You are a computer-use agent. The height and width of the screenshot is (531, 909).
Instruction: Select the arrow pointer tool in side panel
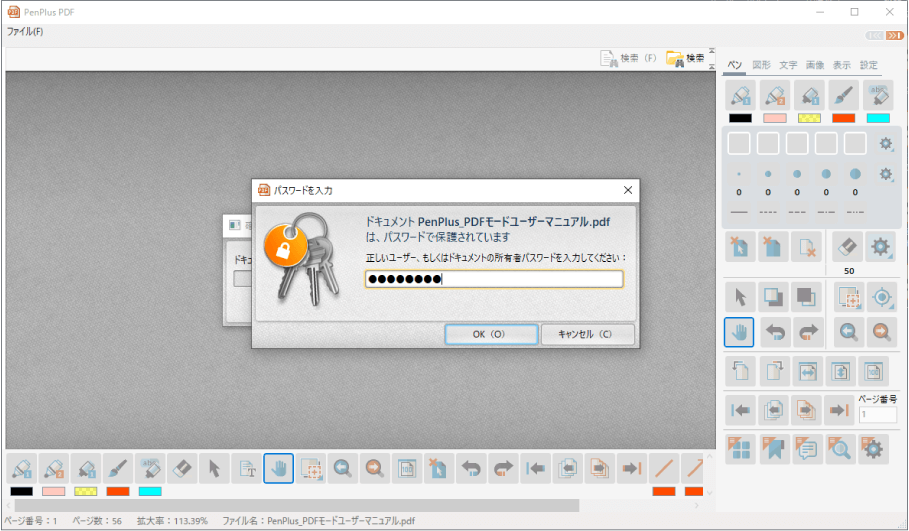740,297
